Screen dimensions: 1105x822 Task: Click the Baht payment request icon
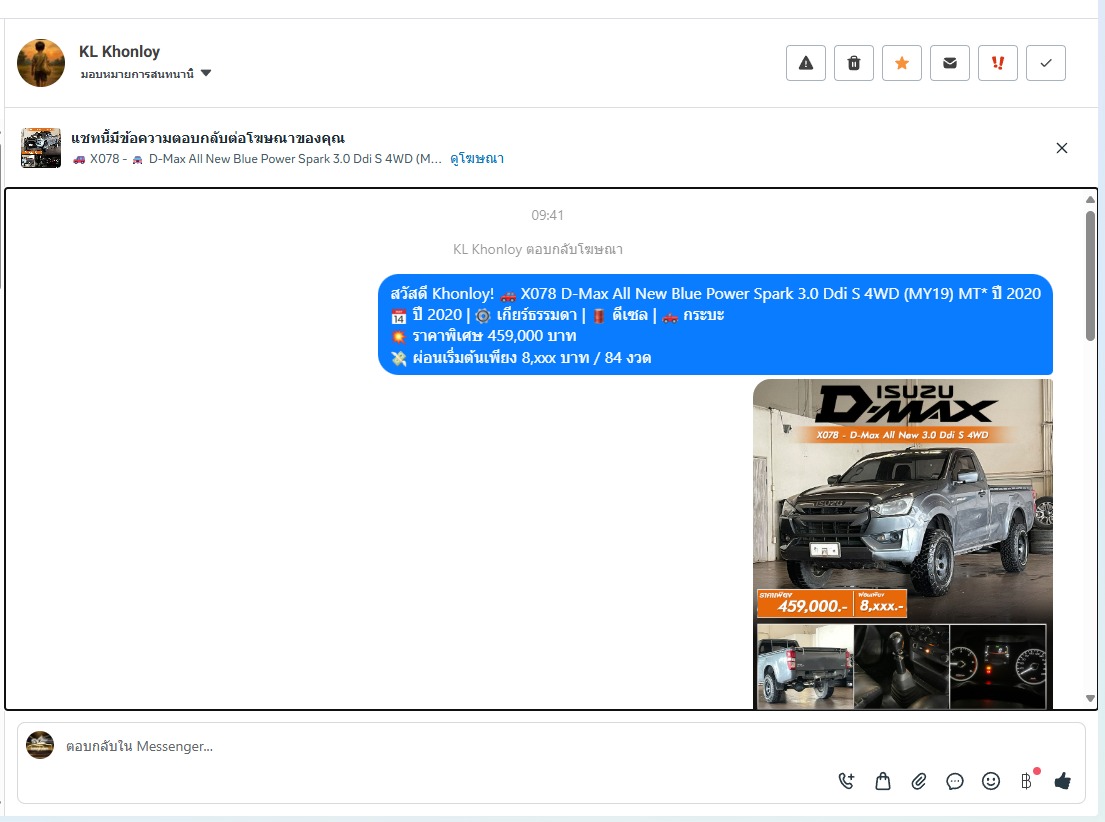pyautogui.click(x=1026, y=781)
